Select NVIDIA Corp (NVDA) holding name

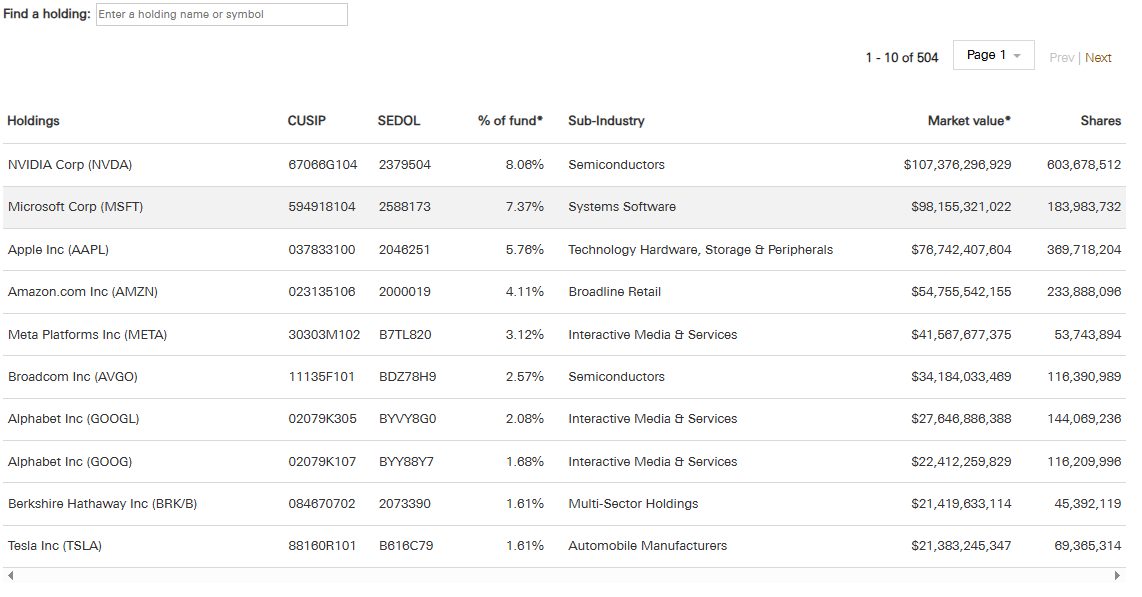70,165
